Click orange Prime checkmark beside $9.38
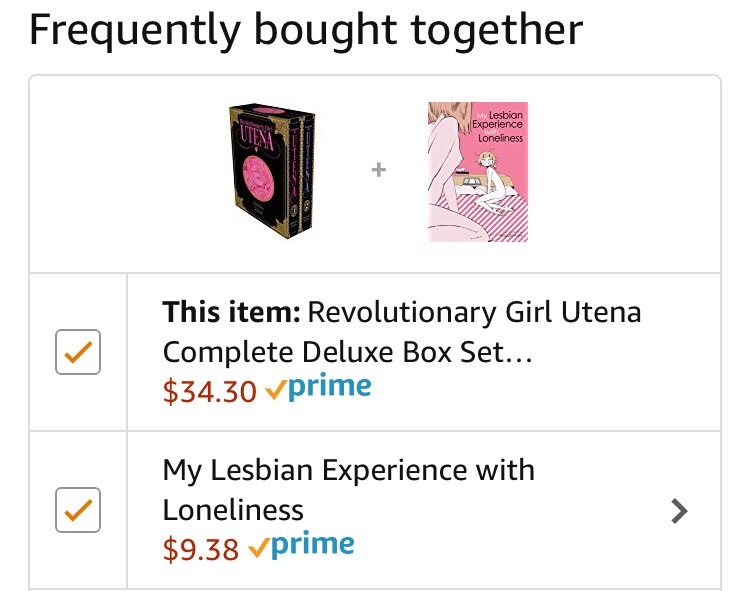Image resolution: width=750 pixels, height=591 pixels. [258, 547]
